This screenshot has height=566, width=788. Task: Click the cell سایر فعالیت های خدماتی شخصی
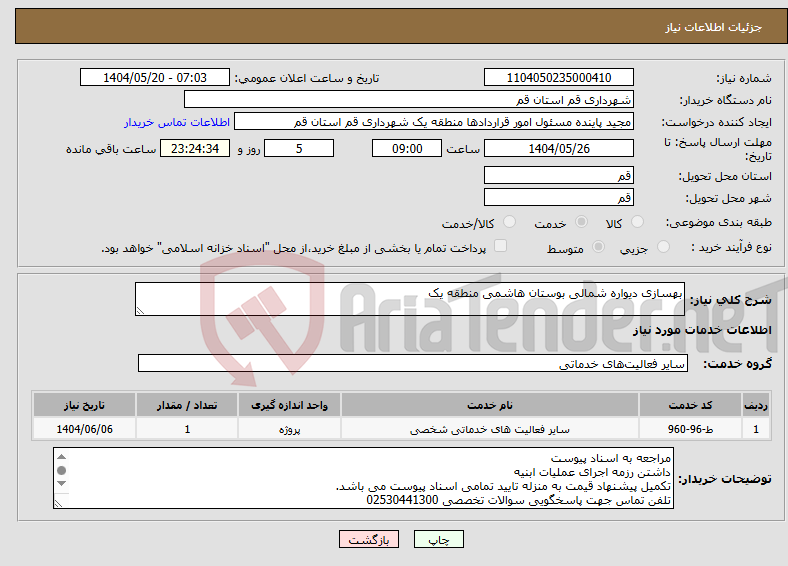[489, 429]
